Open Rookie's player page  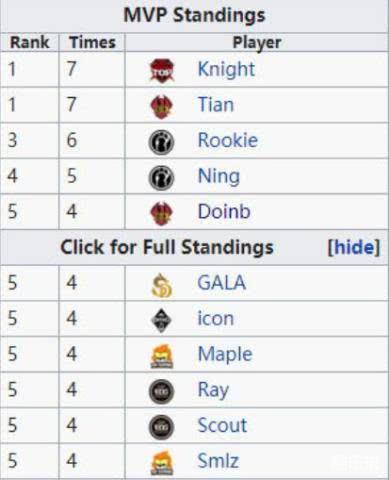point(228,140)
